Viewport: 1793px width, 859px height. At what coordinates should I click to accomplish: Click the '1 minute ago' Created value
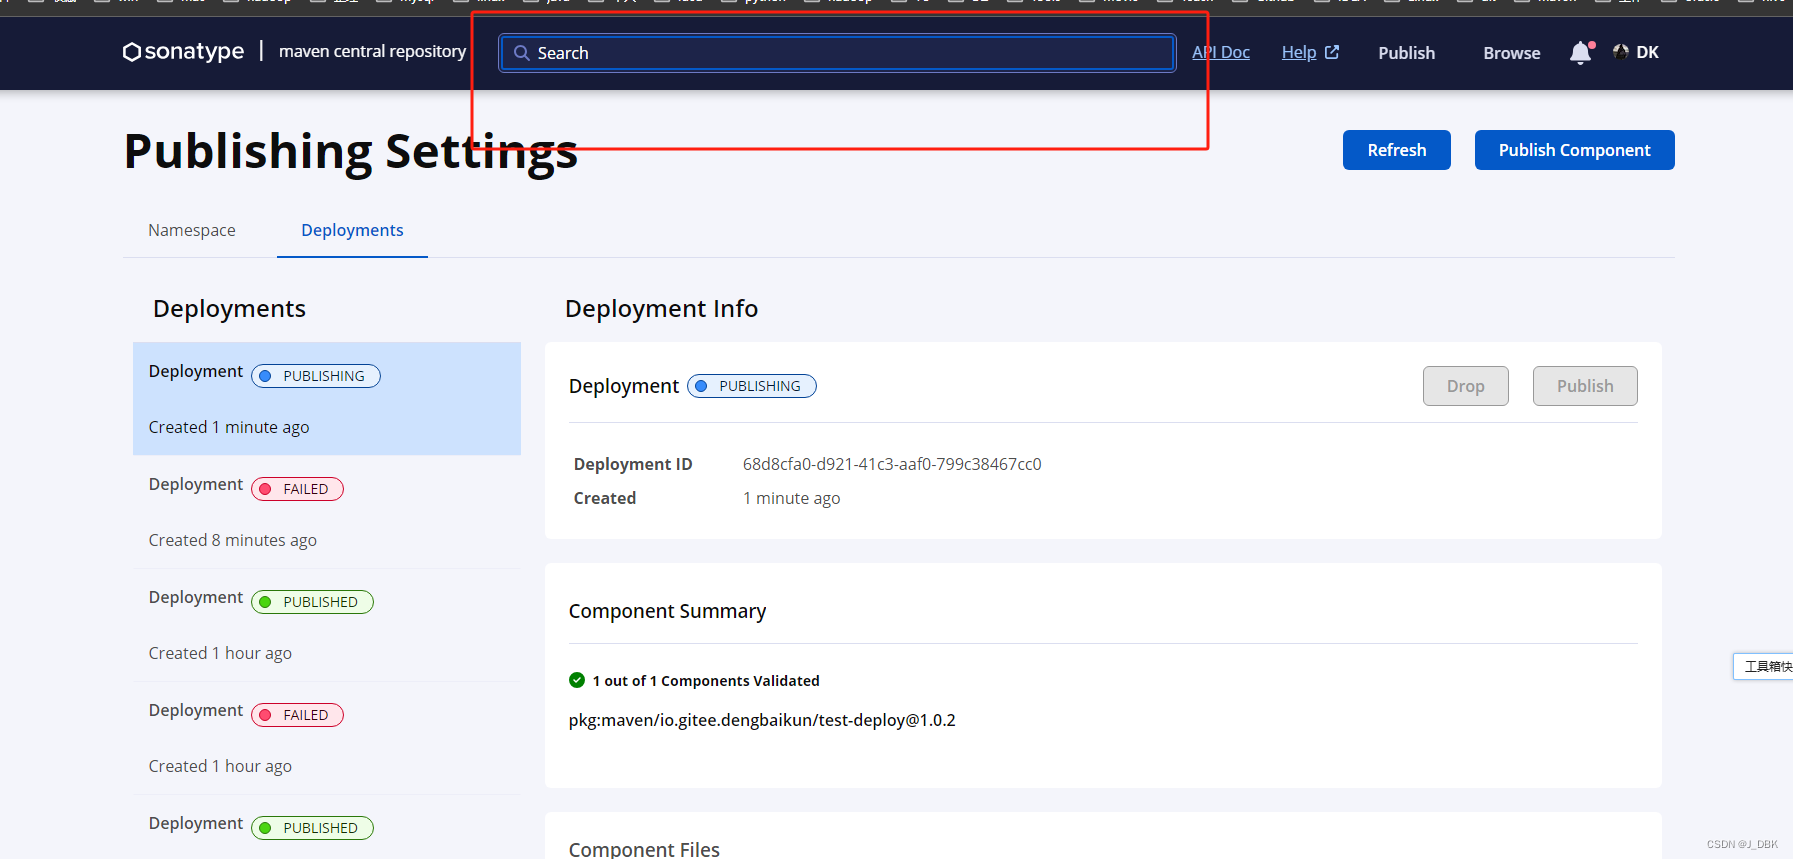point(791,498)
